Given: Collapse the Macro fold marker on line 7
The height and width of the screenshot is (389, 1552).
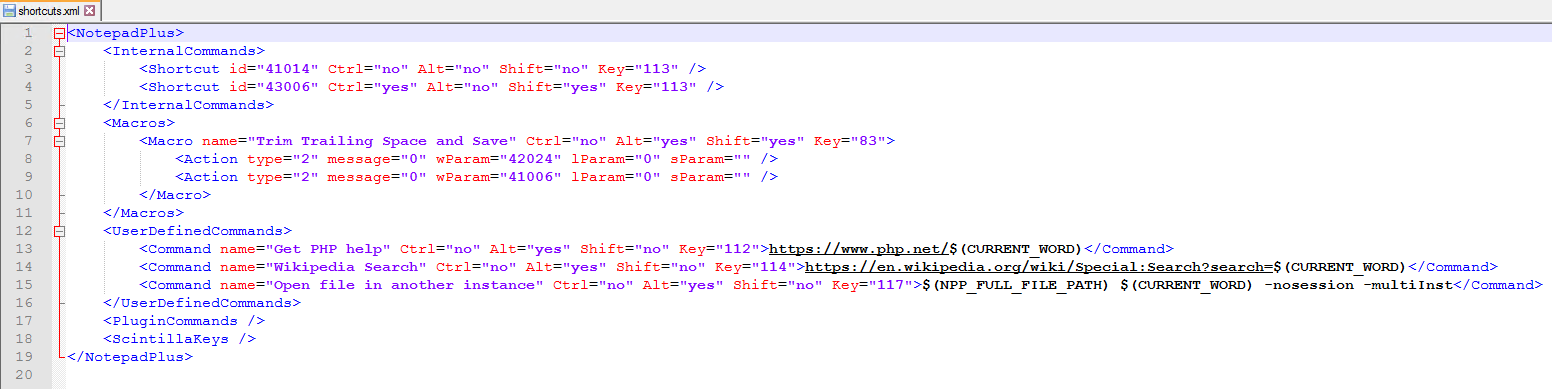Looking at the screenshot, I should click(x=59, y=141).
